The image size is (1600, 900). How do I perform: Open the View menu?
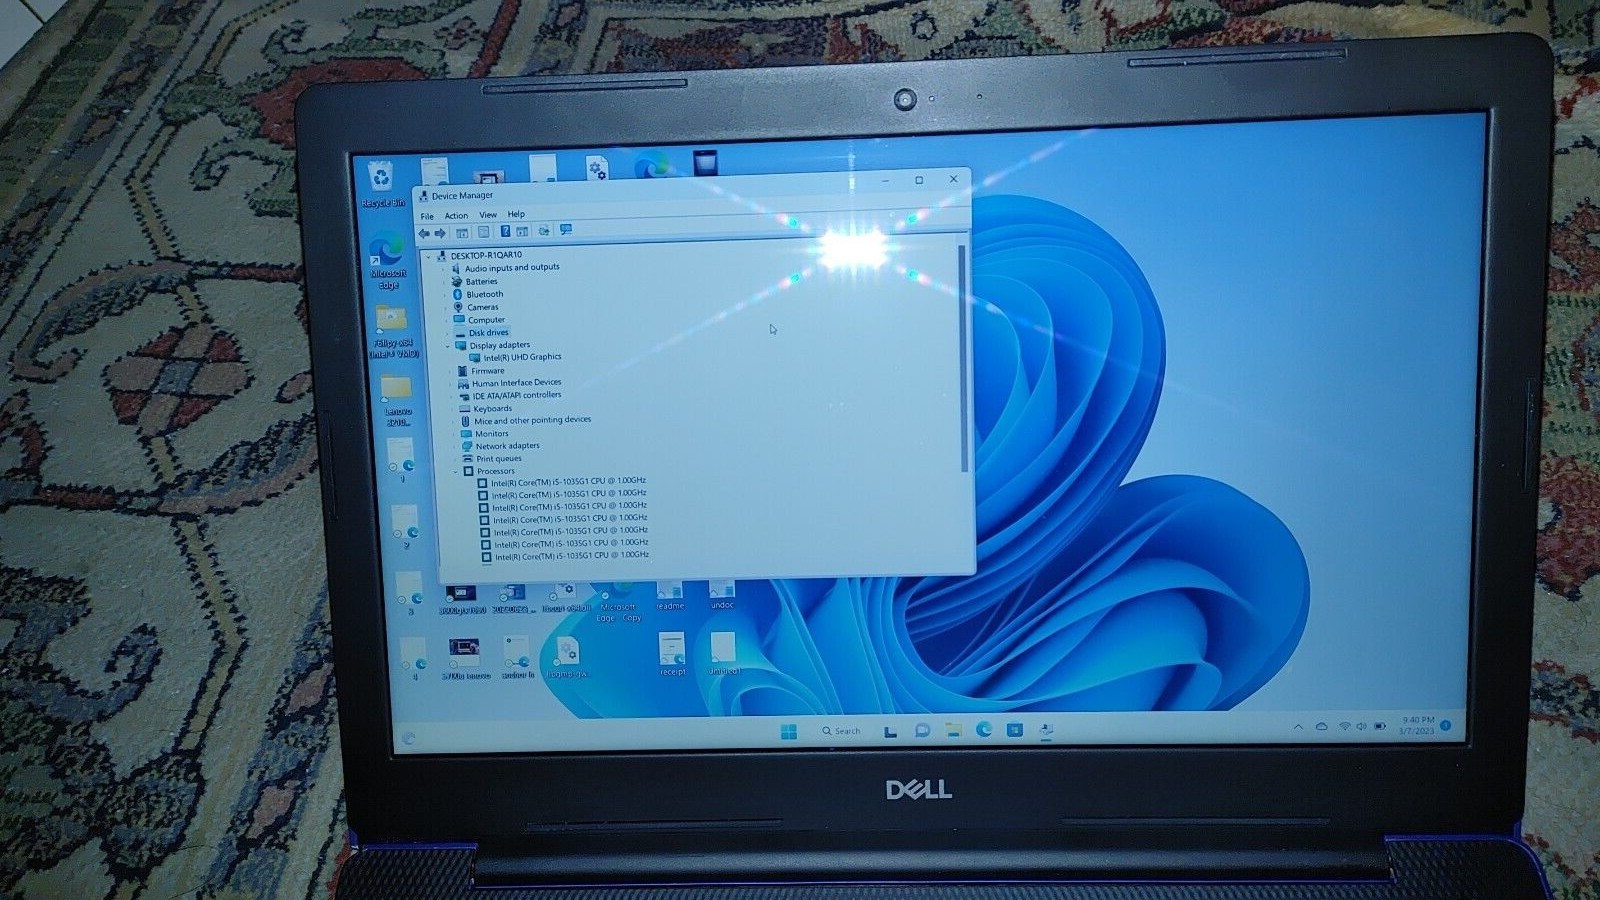pyautogui.click(x=488, y=214)
